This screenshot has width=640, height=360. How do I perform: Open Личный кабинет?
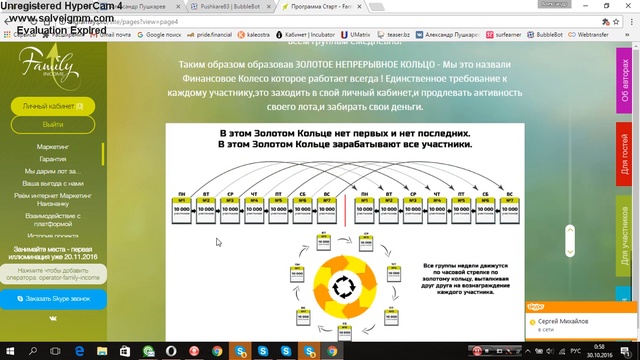(x=53, y=106)
